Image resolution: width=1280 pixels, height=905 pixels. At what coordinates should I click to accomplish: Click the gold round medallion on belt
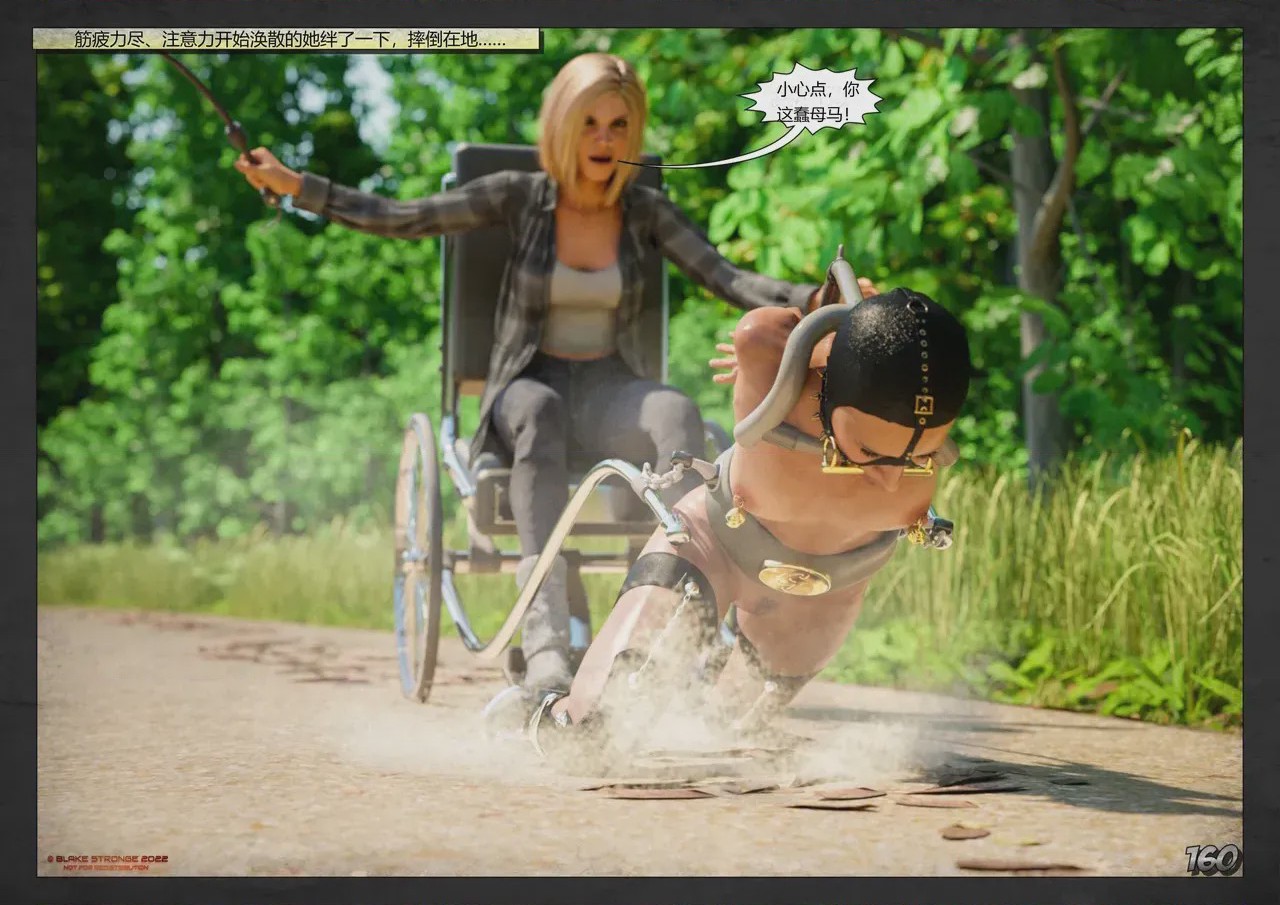pyautogui.click(x=792, y=578)
